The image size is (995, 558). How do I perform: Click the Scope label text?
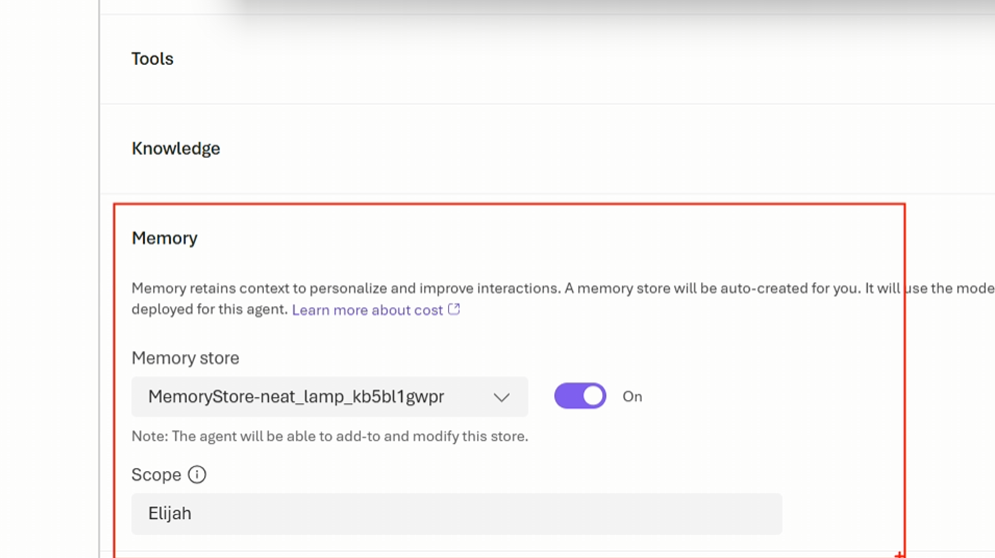pyautogui.click(x=156, y=475)
